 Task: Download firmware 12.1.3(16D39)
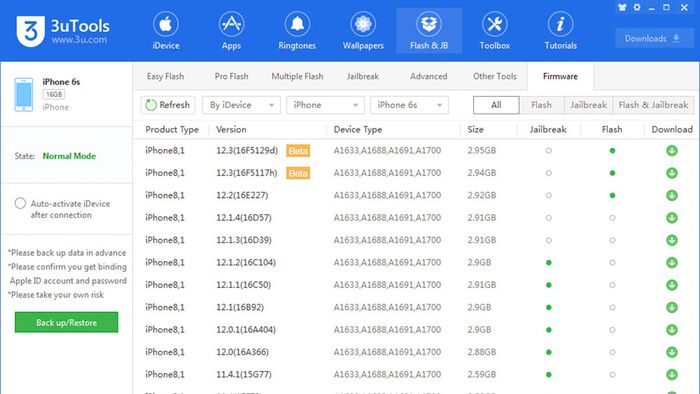pyautogui.click(x=672, y=240)
